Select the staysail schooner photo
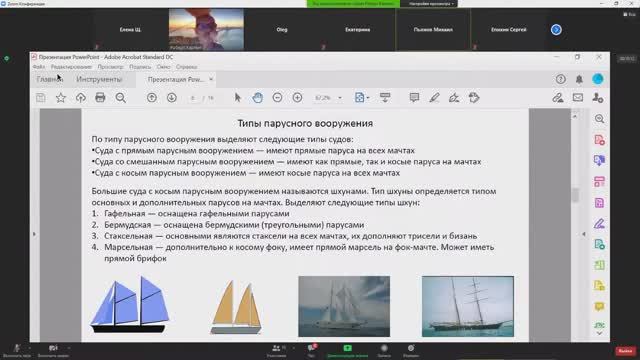The height and width of the screenshot is (360, 640). tap(344, 306)
